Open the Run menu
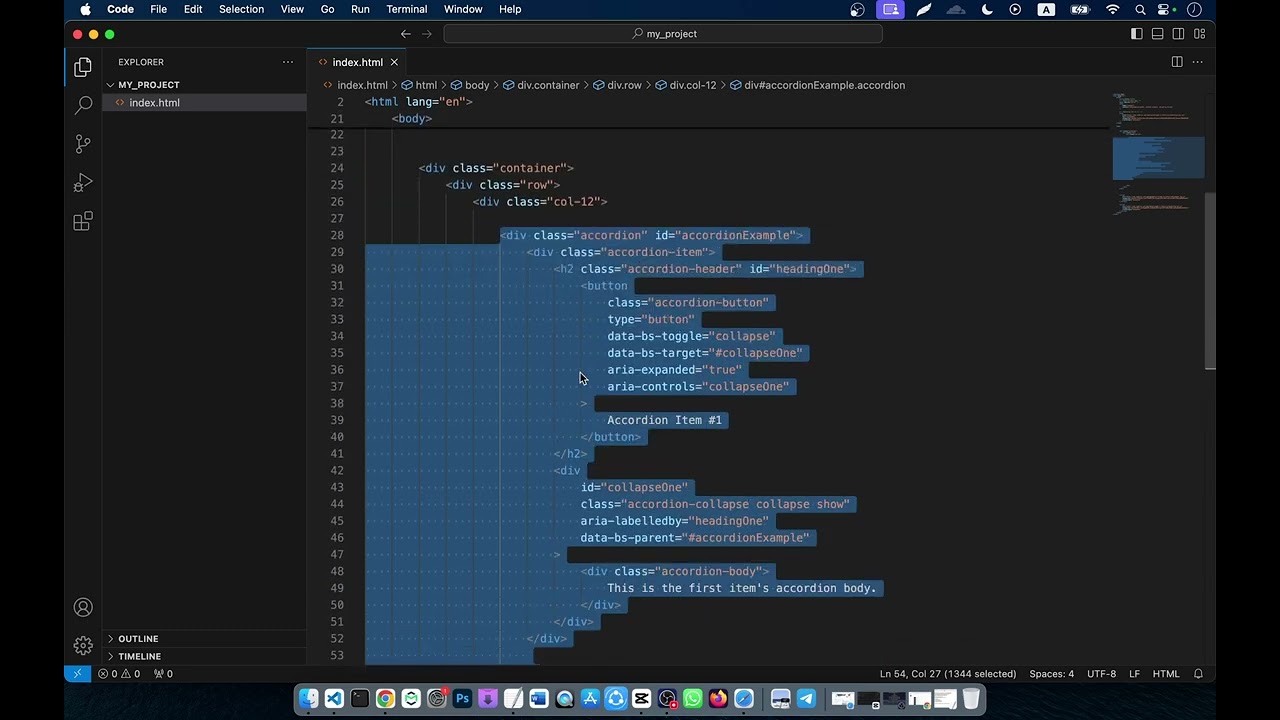Screen dimensions: 1280x720 360,9
